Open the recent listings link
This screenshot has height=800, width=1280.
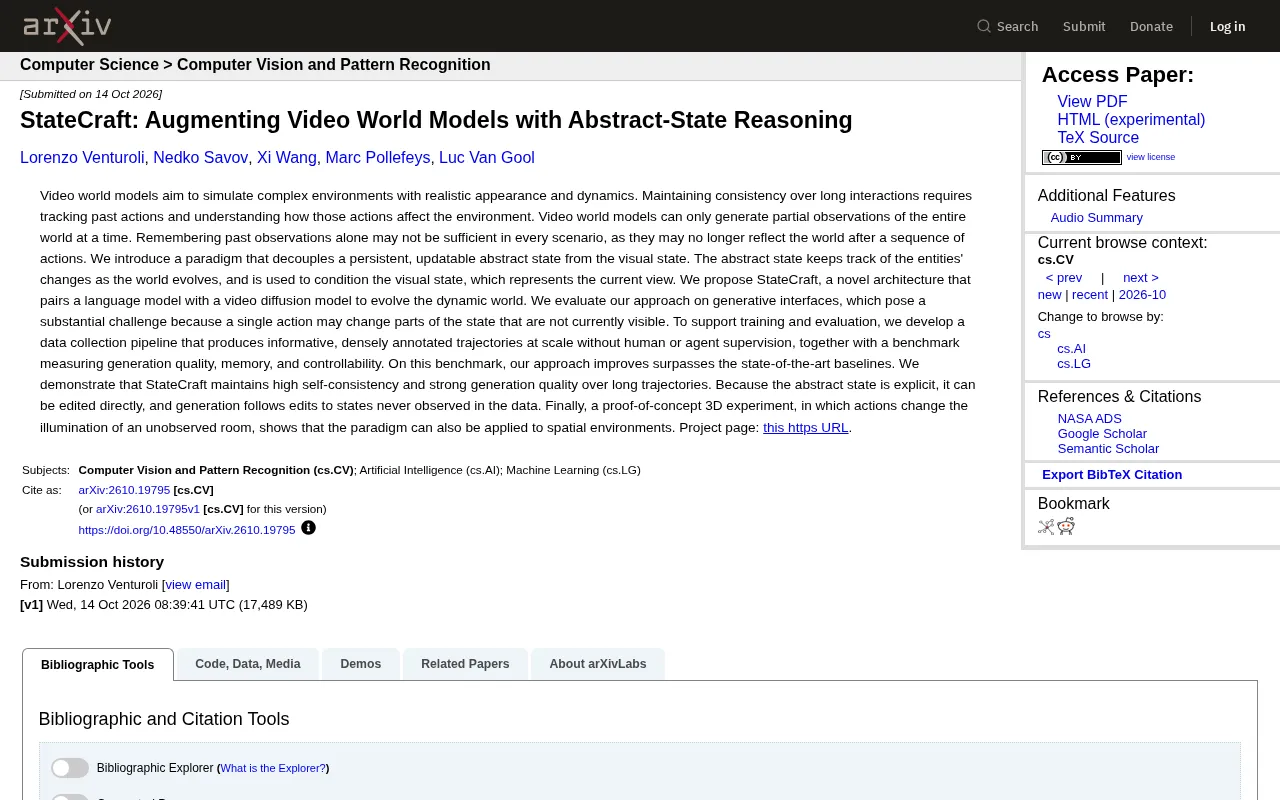1090,295
